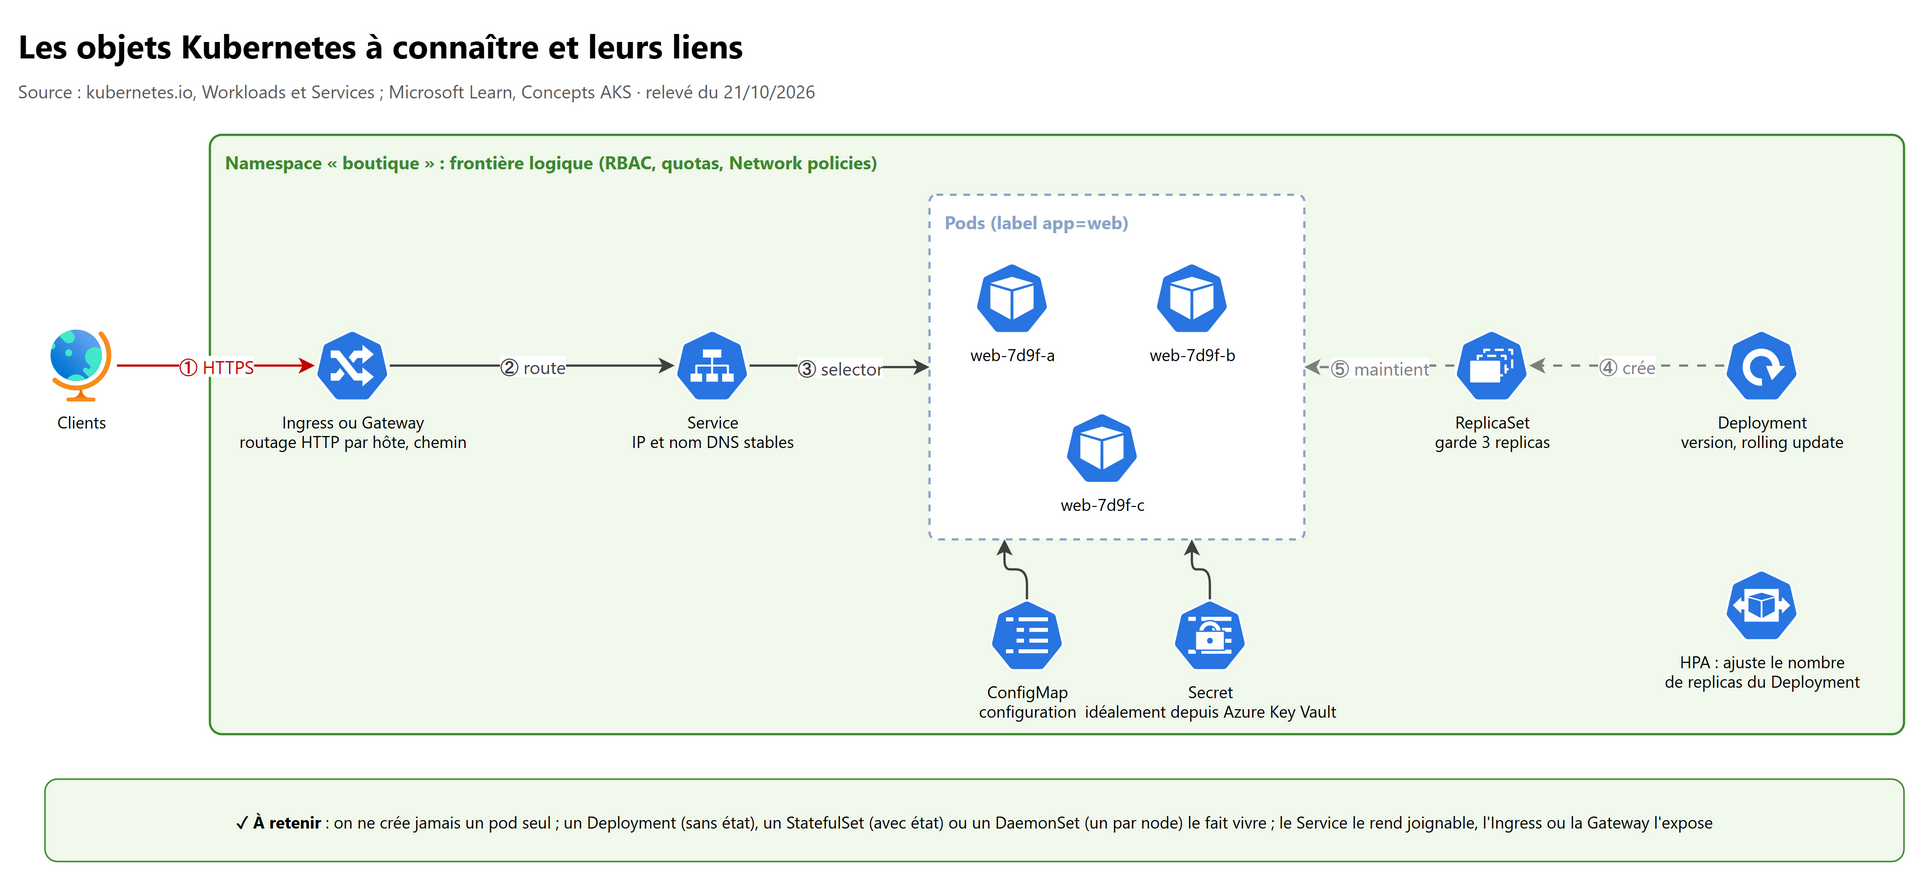Click the 'Clients' label
This screenshot has width=1924, height=881.
[81, 423]
